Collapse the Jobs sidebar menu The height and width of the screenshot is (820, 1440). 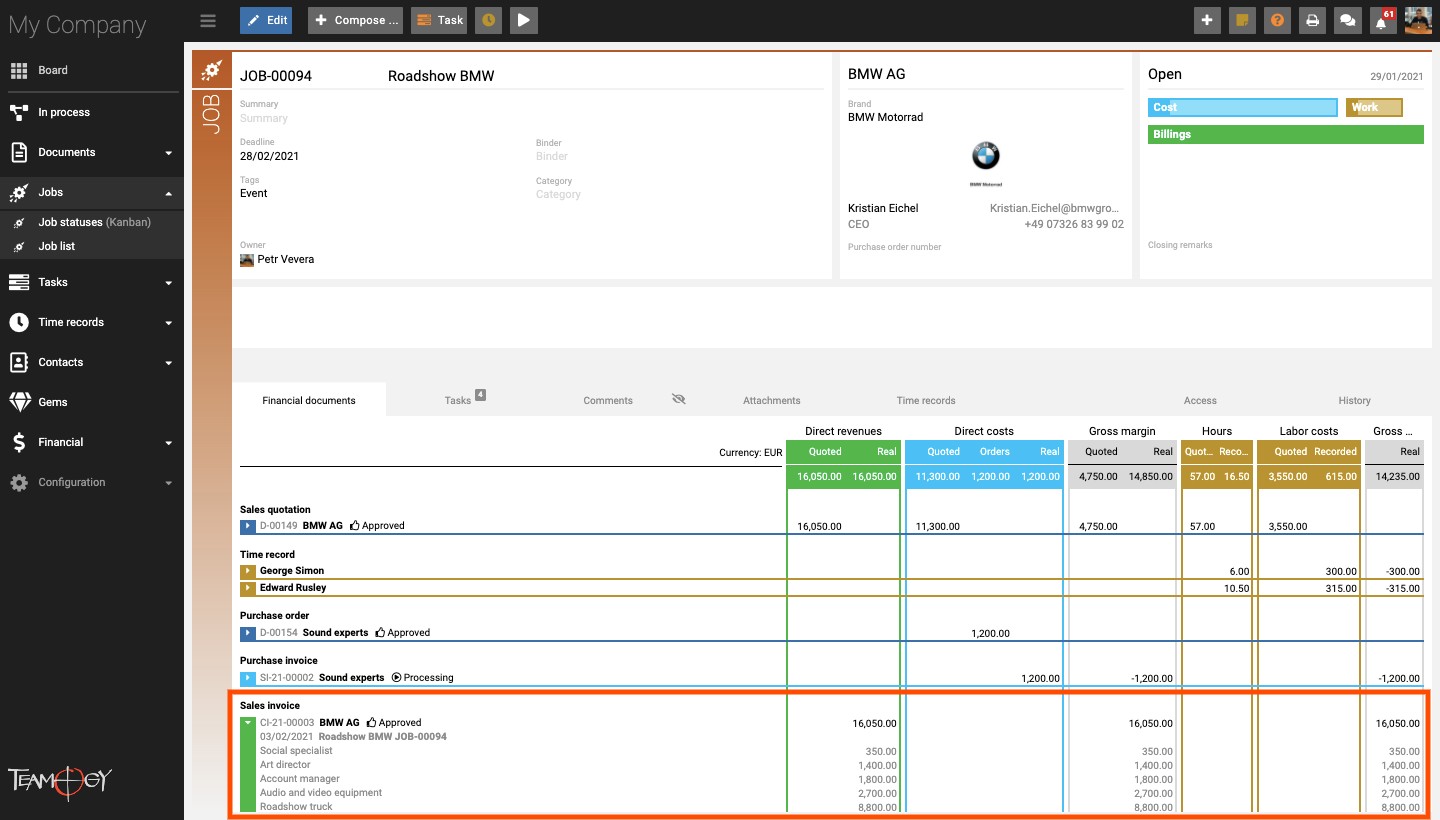point(92,192)
